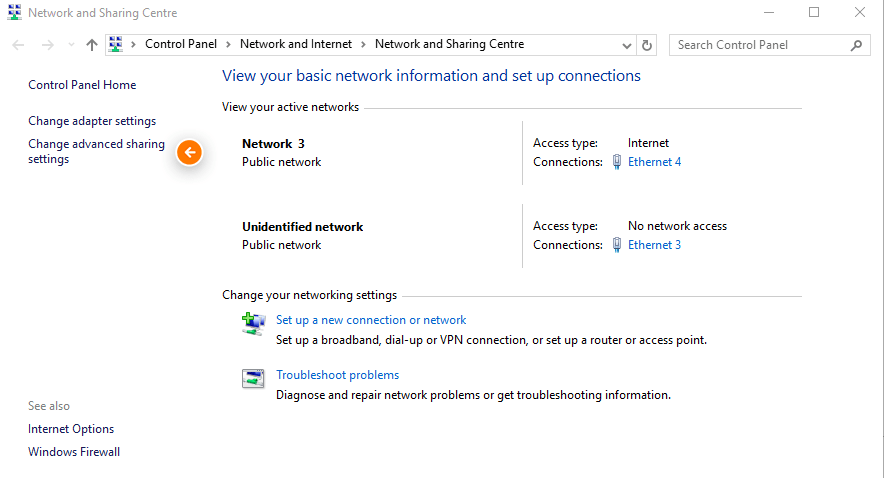The image size is (884, 478).
Task: Click the search magnifier icon
Action: click(x=856, y=45)
